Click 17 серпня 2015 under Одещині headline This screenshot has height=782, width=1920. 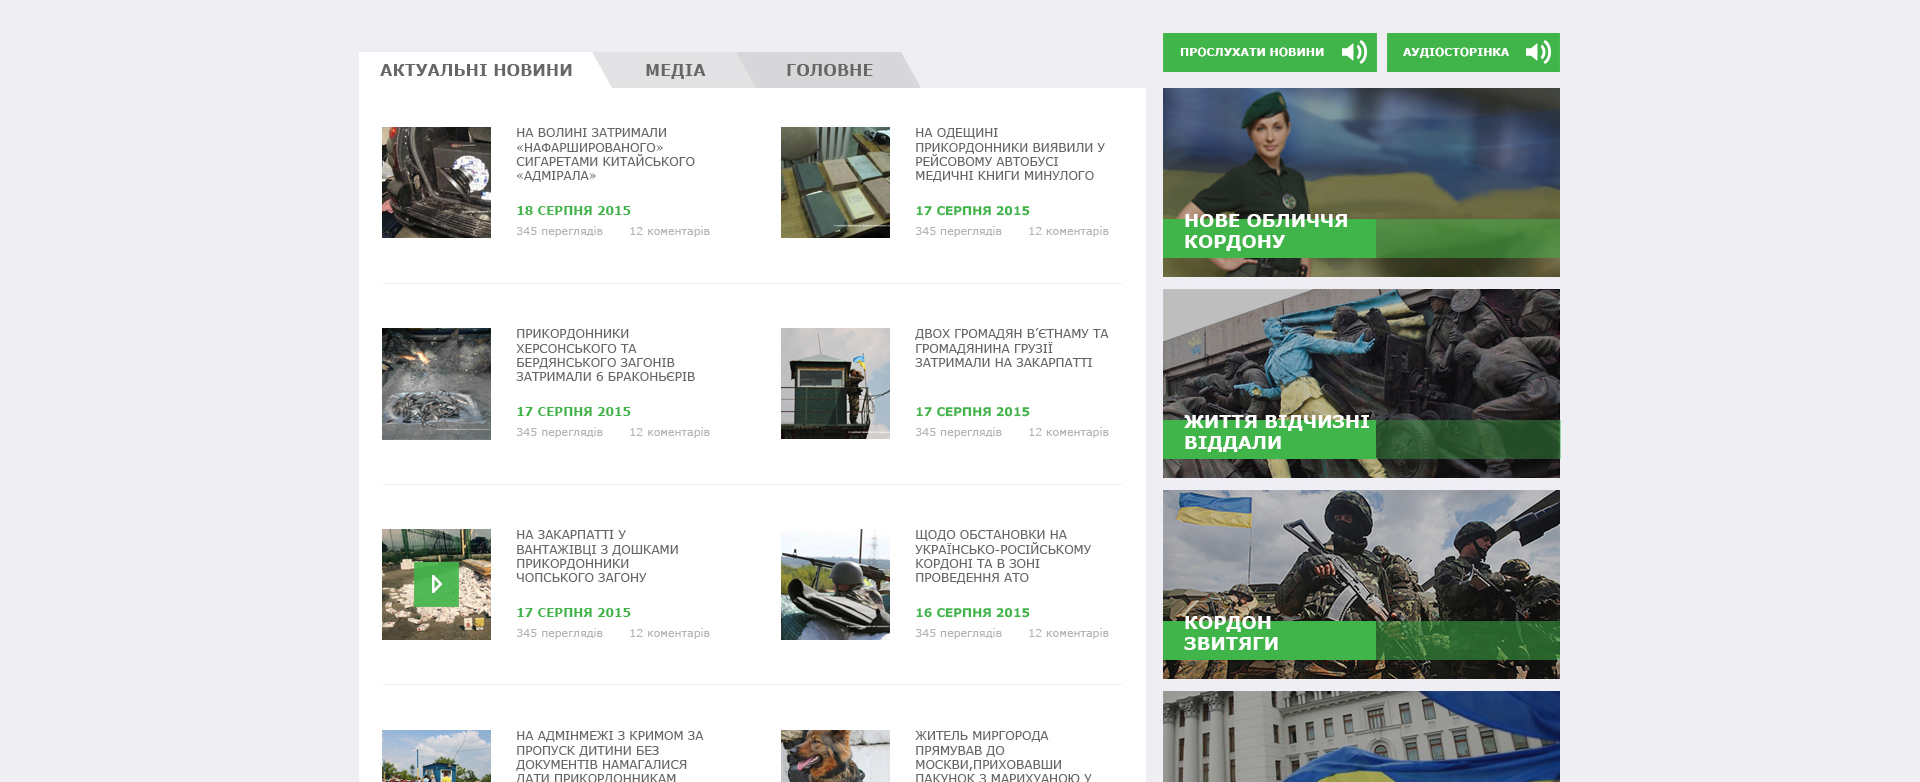972,211
